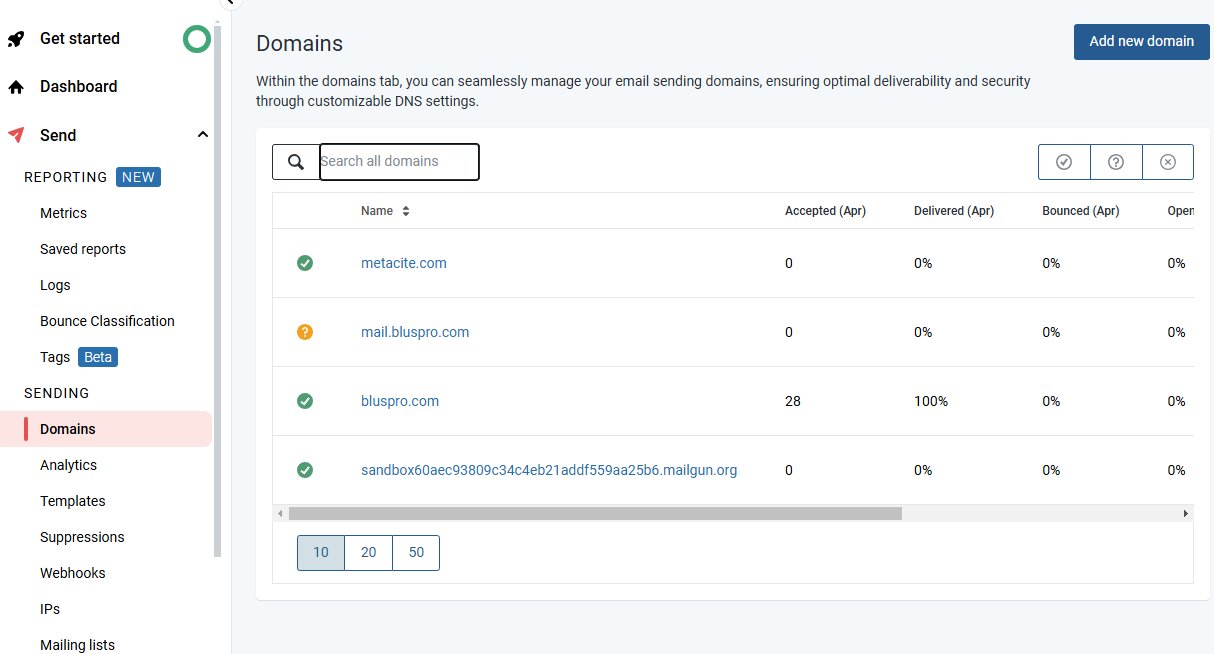Click the rocket icon beside Get started
Image resolution: width=1214 pixels, height=654 pixels.
click(x=16, y=39)
